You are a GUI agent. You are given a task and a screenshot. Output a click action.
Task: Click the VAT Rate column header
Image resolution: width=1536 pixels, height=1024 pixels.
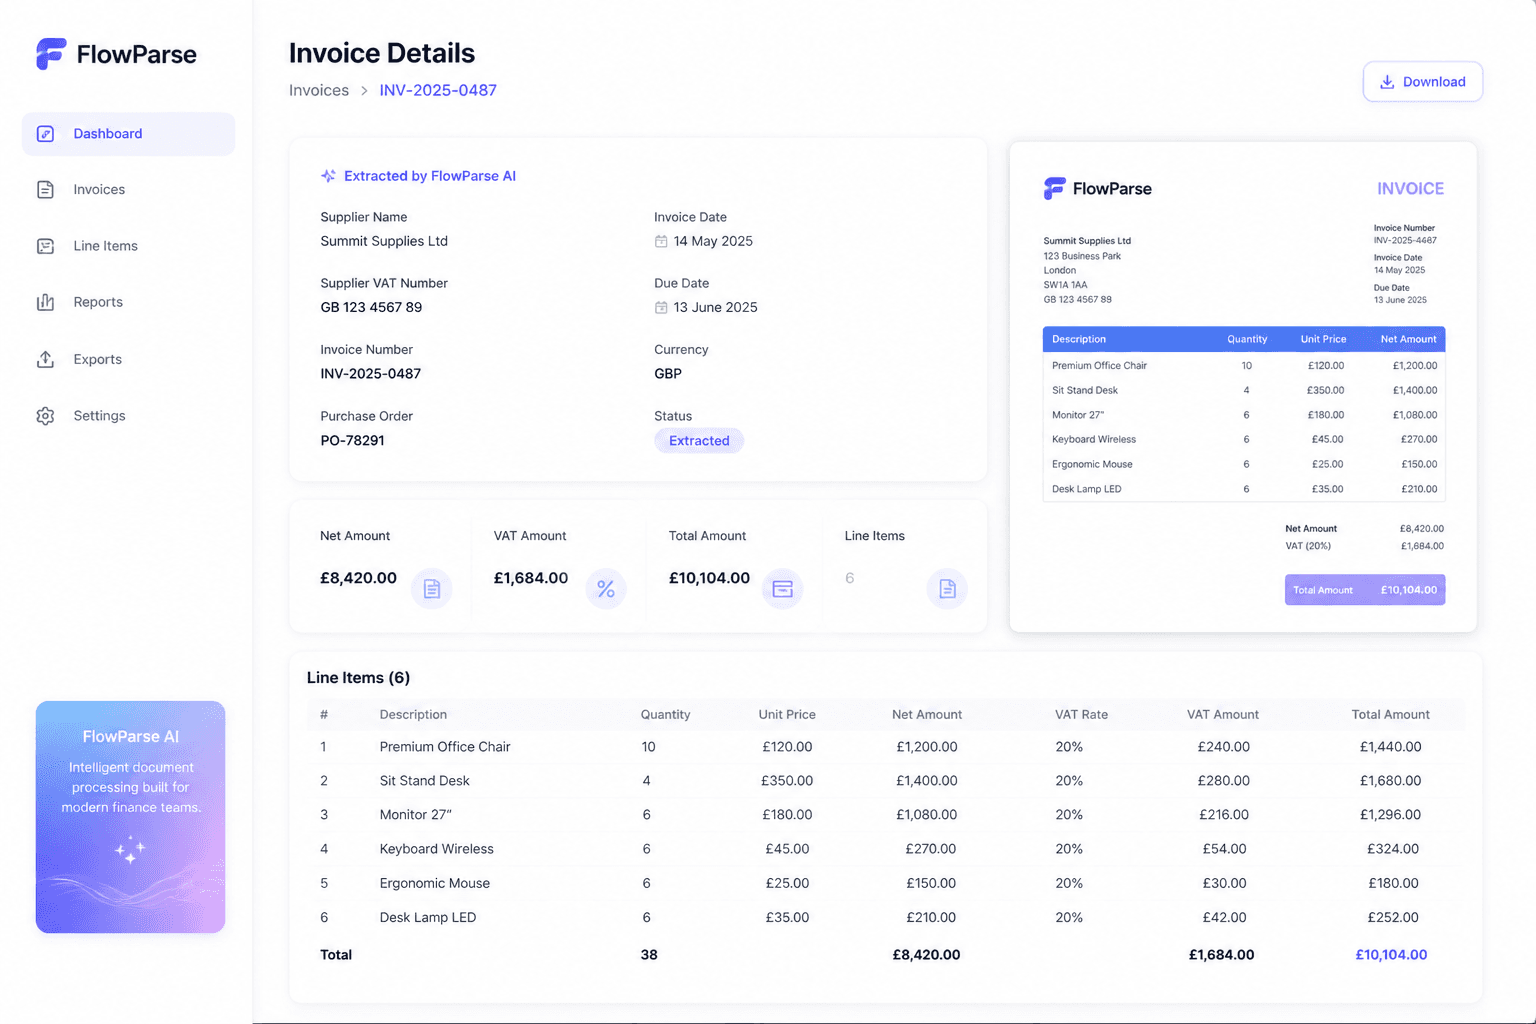(1081, 715)
